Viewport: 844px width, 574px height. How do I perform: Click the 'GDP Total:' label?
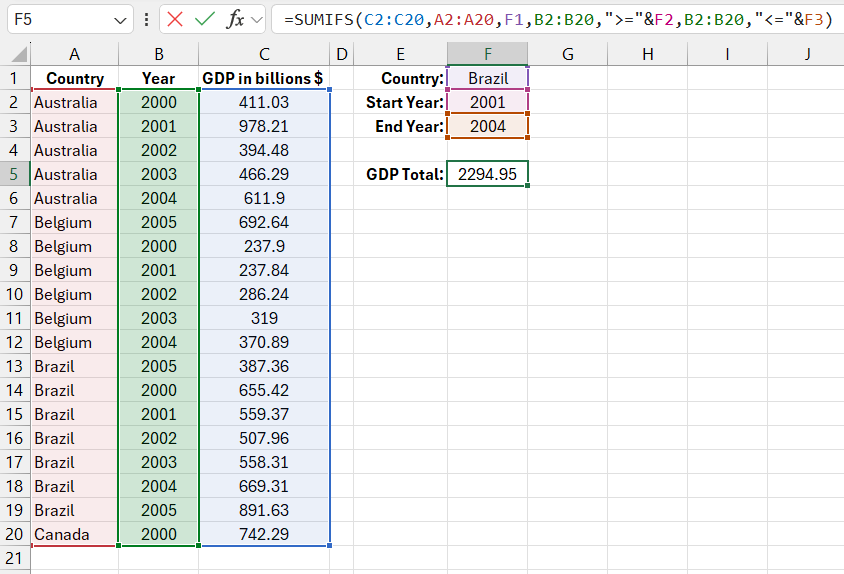(404, 174)
